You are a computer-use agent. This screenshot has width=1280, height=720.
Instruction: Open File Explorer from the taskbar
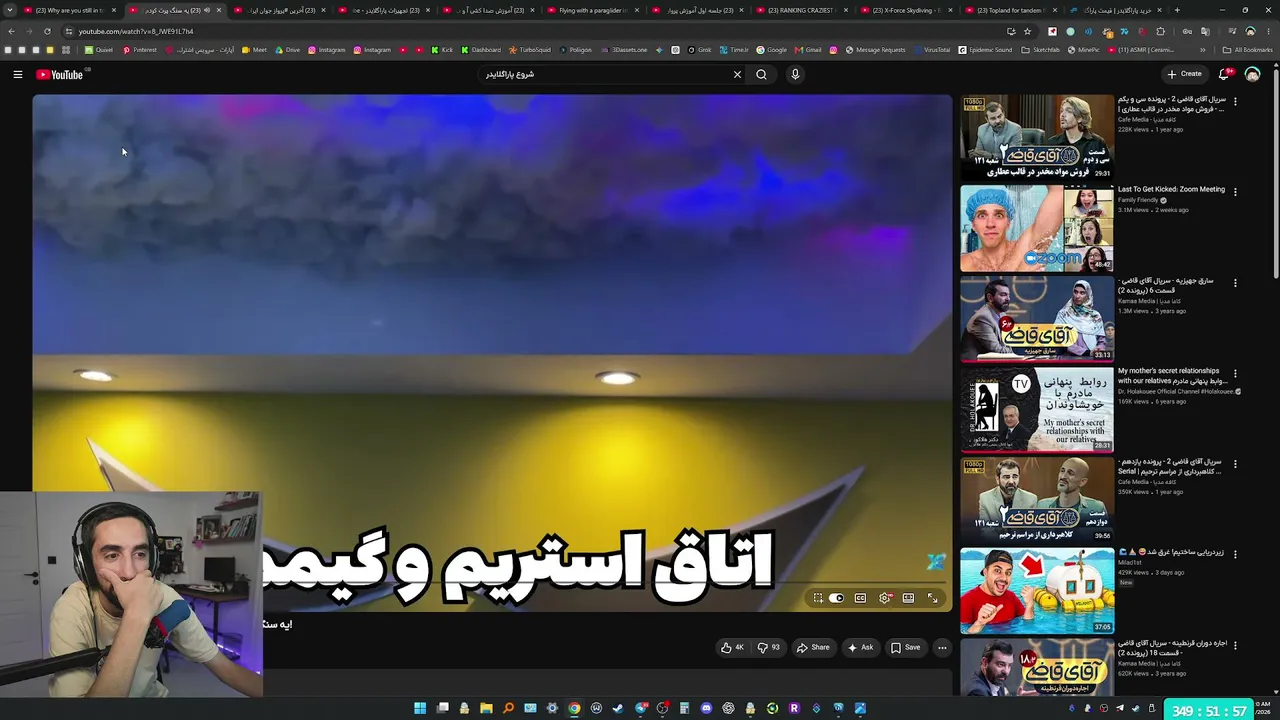click(x=486, y=708)
